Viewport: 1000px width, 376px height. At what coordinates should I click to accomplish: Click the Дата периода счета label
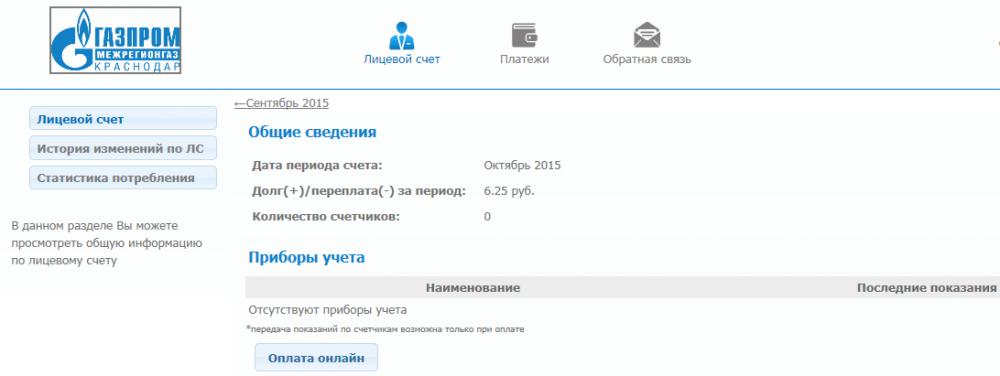coord(317,166)
